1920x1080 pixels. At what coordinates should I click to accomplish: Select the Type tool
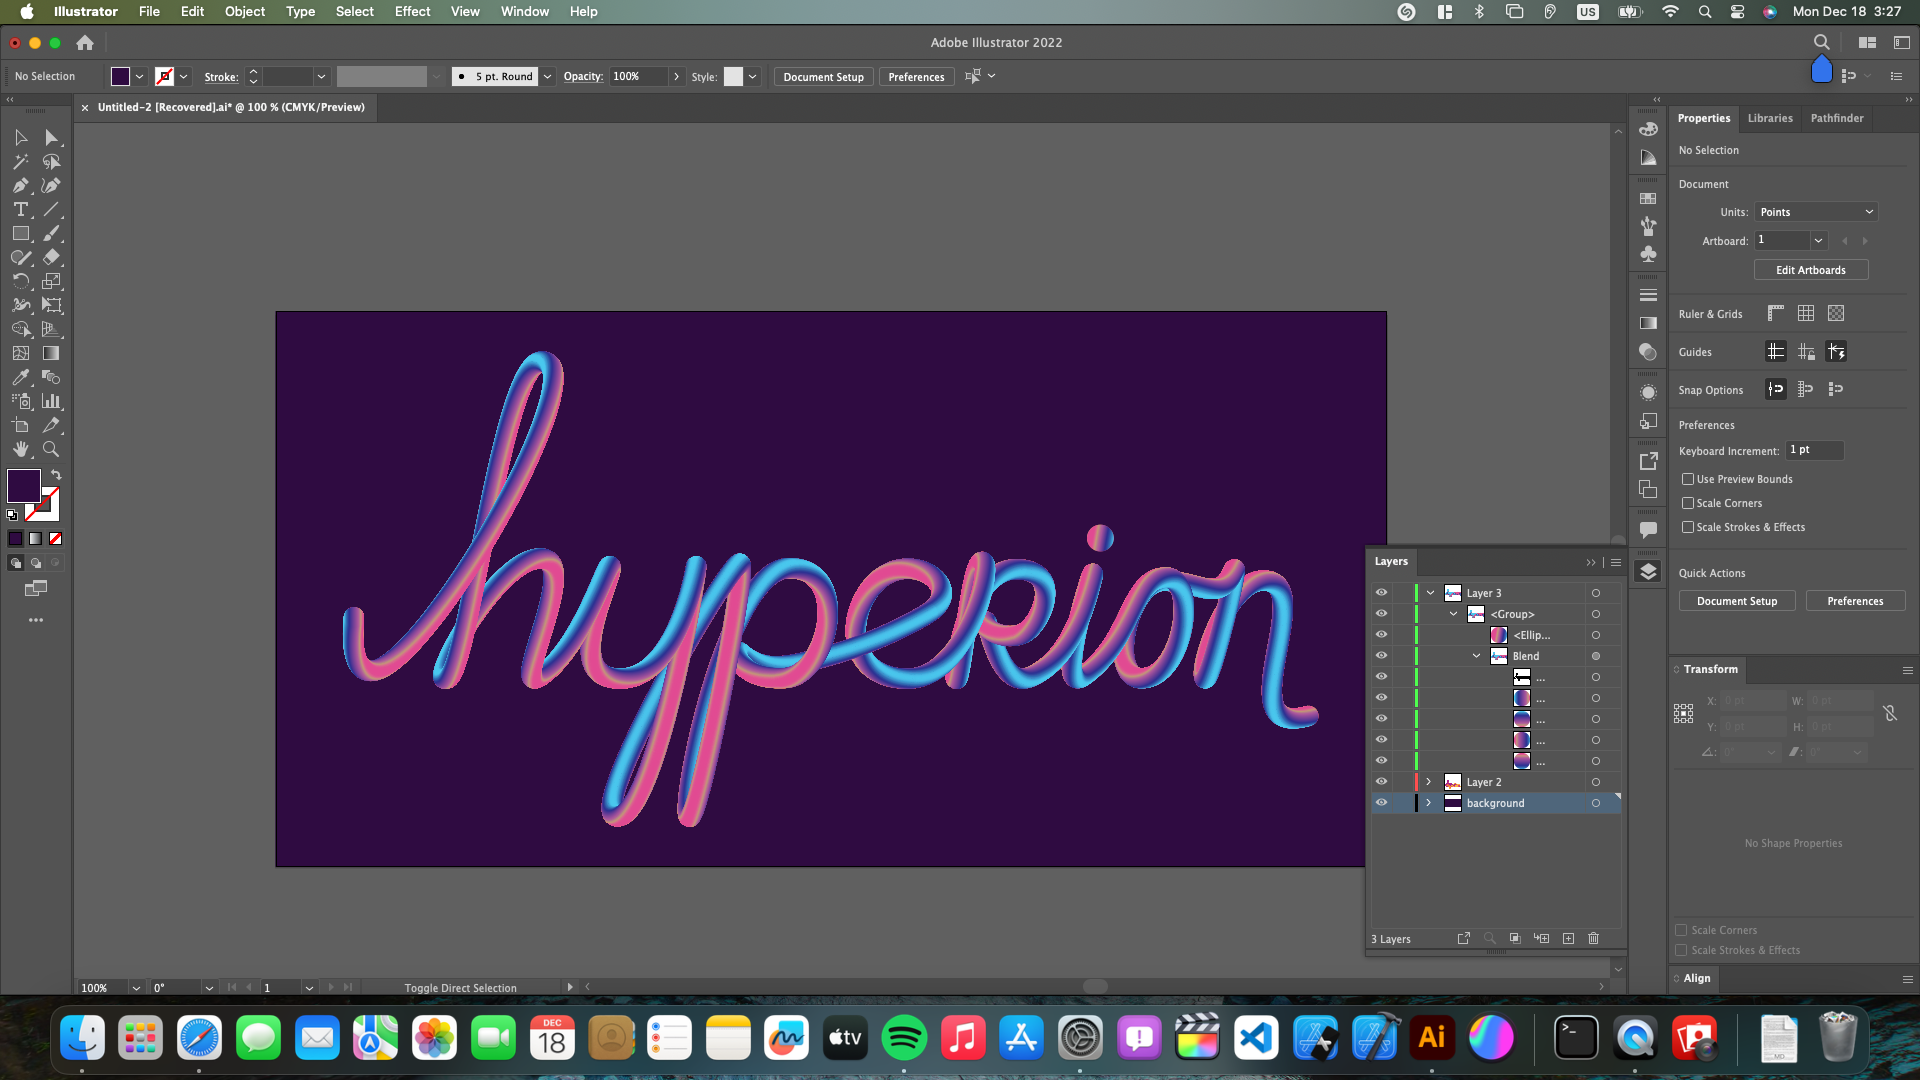click(21, 210)
